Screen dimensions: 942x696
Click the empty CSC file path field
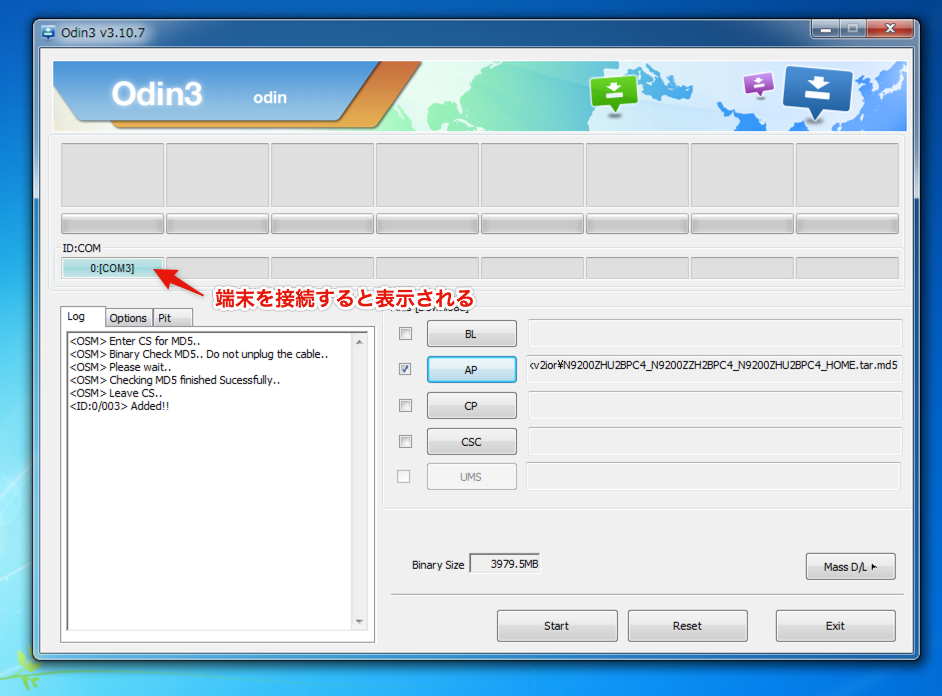pos(714,441)
